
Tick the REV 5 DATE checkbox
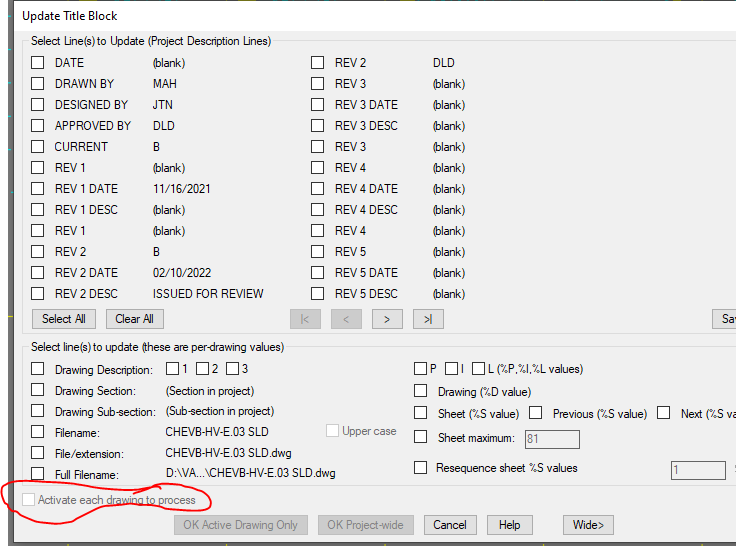coord(317,272)
